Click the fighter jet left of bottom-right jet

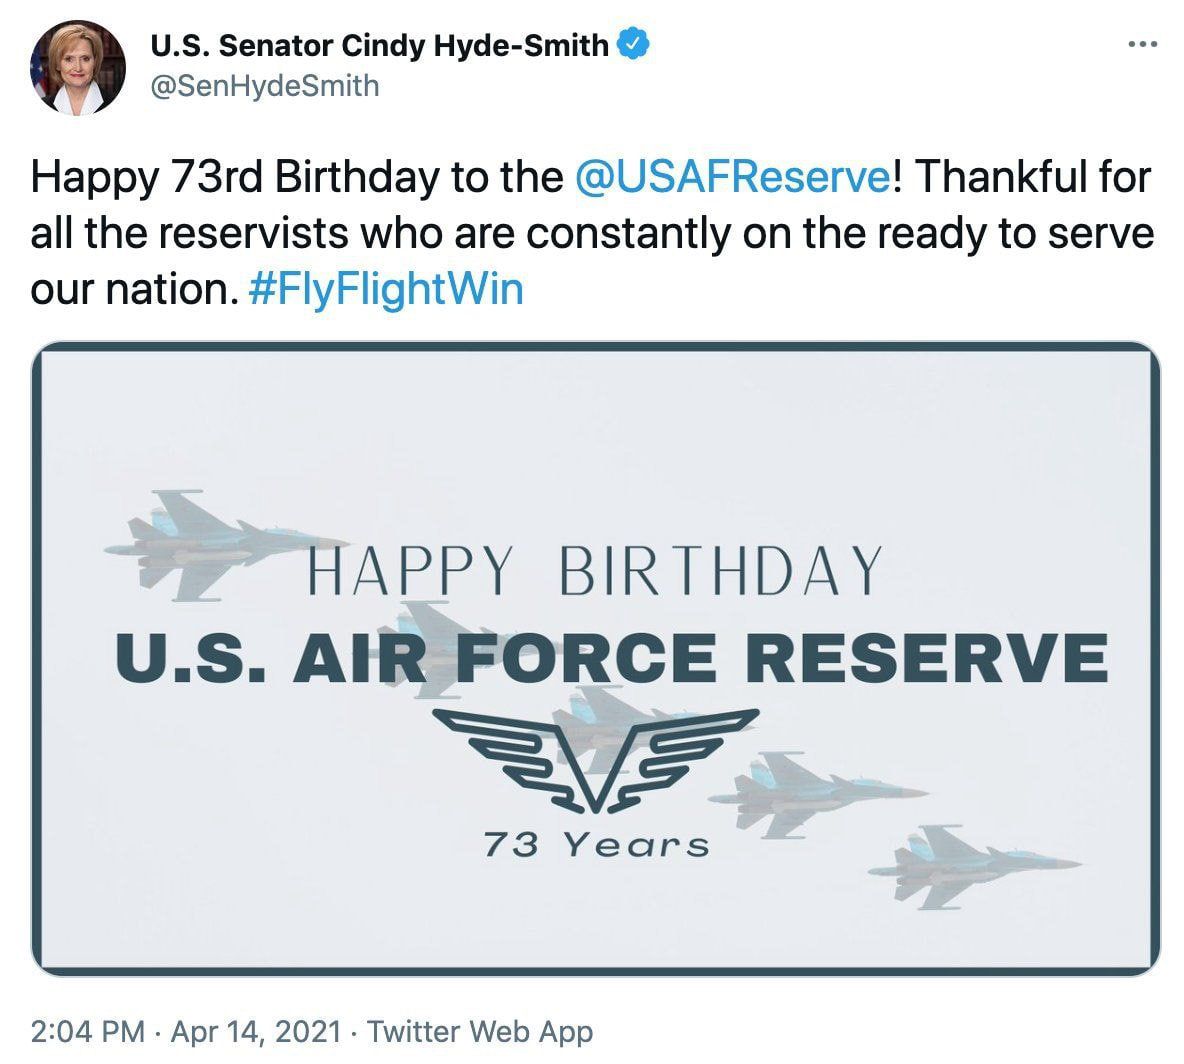click(800, 795)
